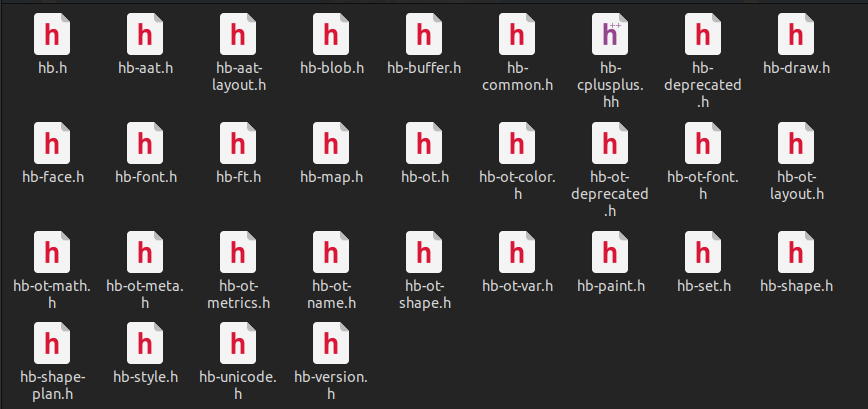Select the 'hb-set.h' file name text
The height and width of the screenshot is (409, 868).
704,287
